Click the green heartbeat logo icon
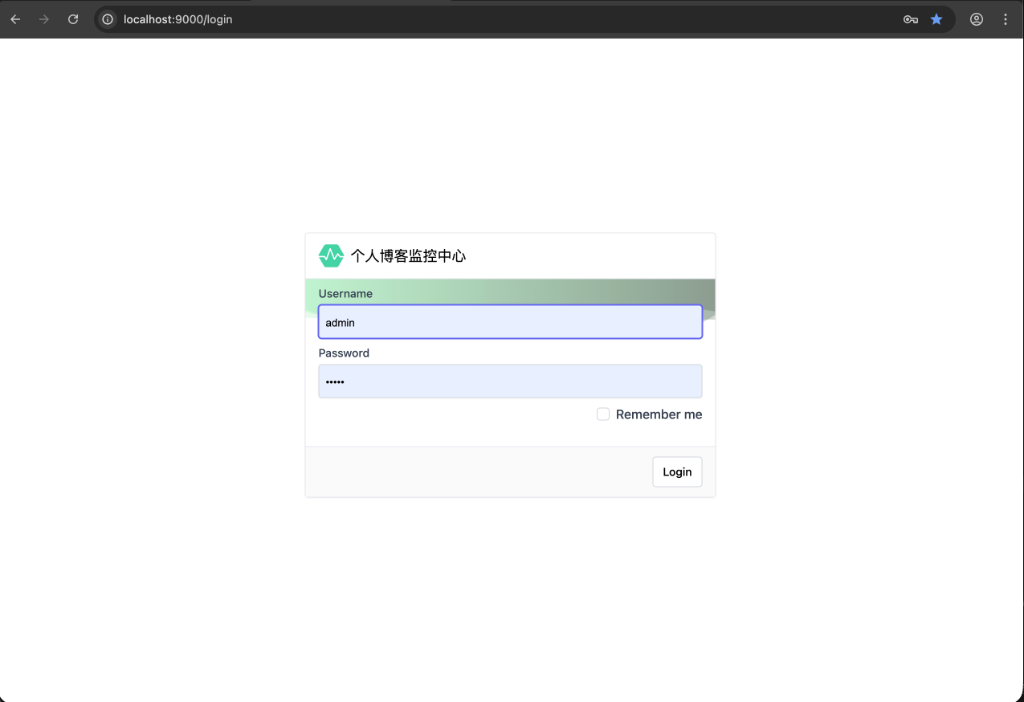1024x702 pixels. click(x=331, y=256)
